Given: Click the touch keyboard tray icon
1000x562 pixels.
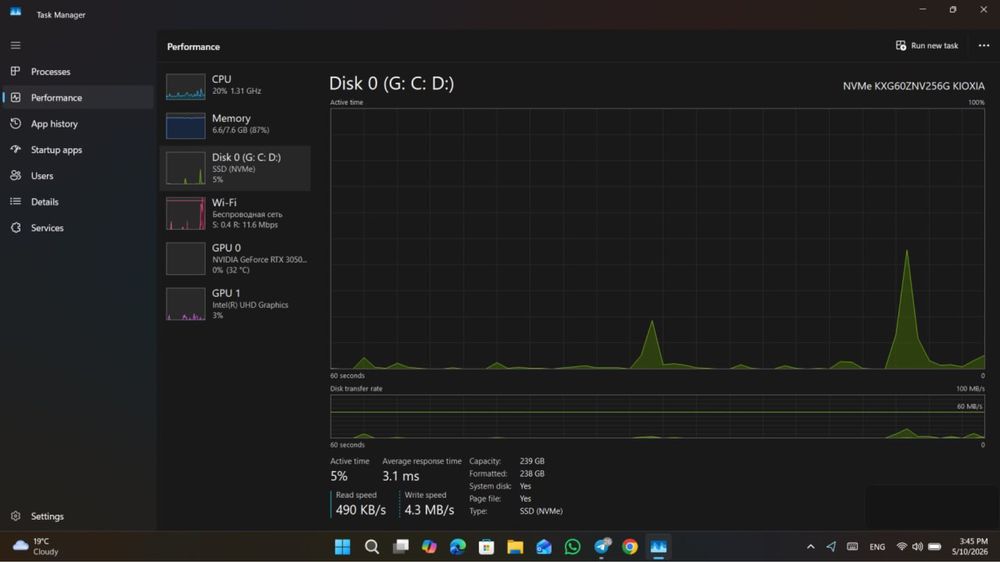Looking at the screenshot, I should pyautogui.click(x=852, y=547).
